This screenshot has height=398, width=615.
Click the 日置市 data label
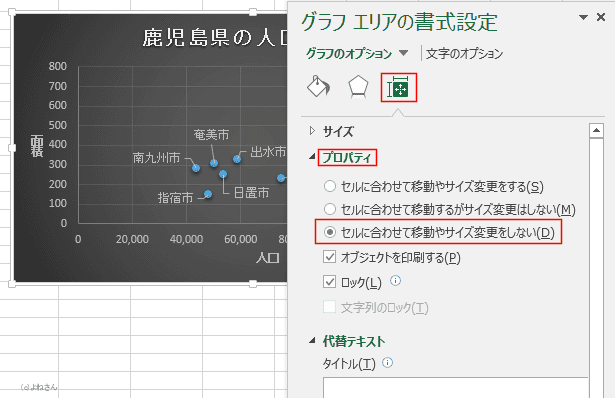[x=251, y=193]
